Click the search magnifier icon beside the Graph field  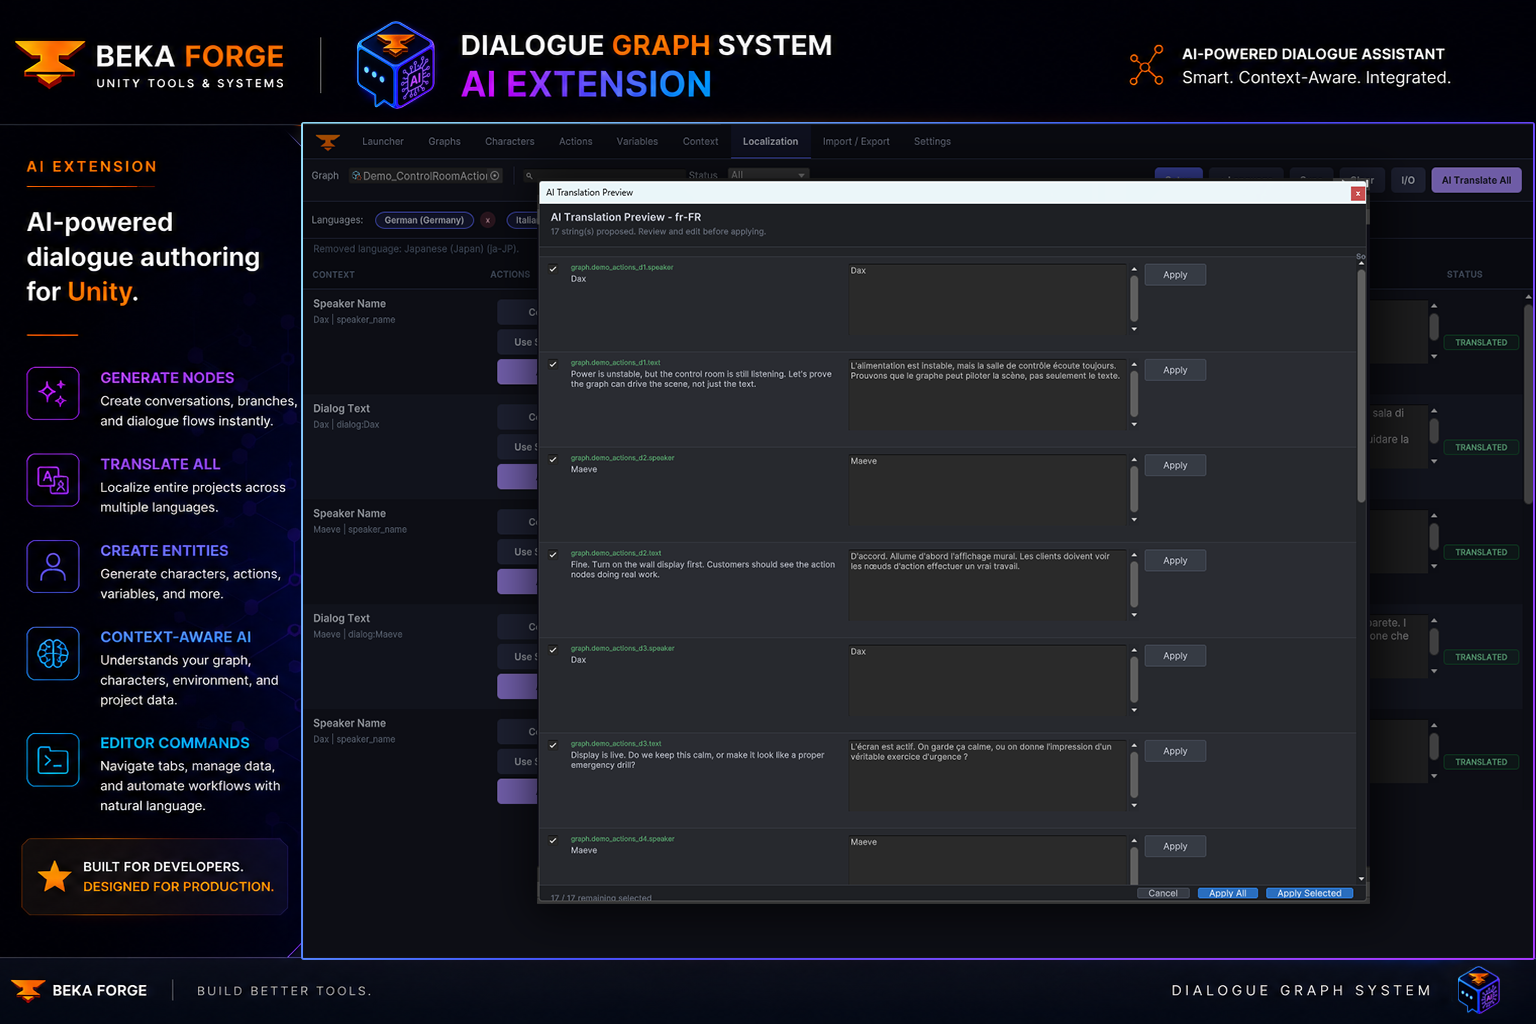pos(529,176)
